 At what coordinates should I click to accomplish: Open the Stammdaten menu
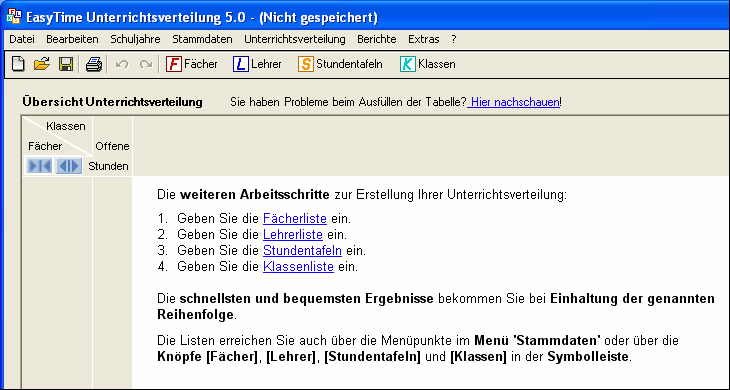(x=202, y=40)
